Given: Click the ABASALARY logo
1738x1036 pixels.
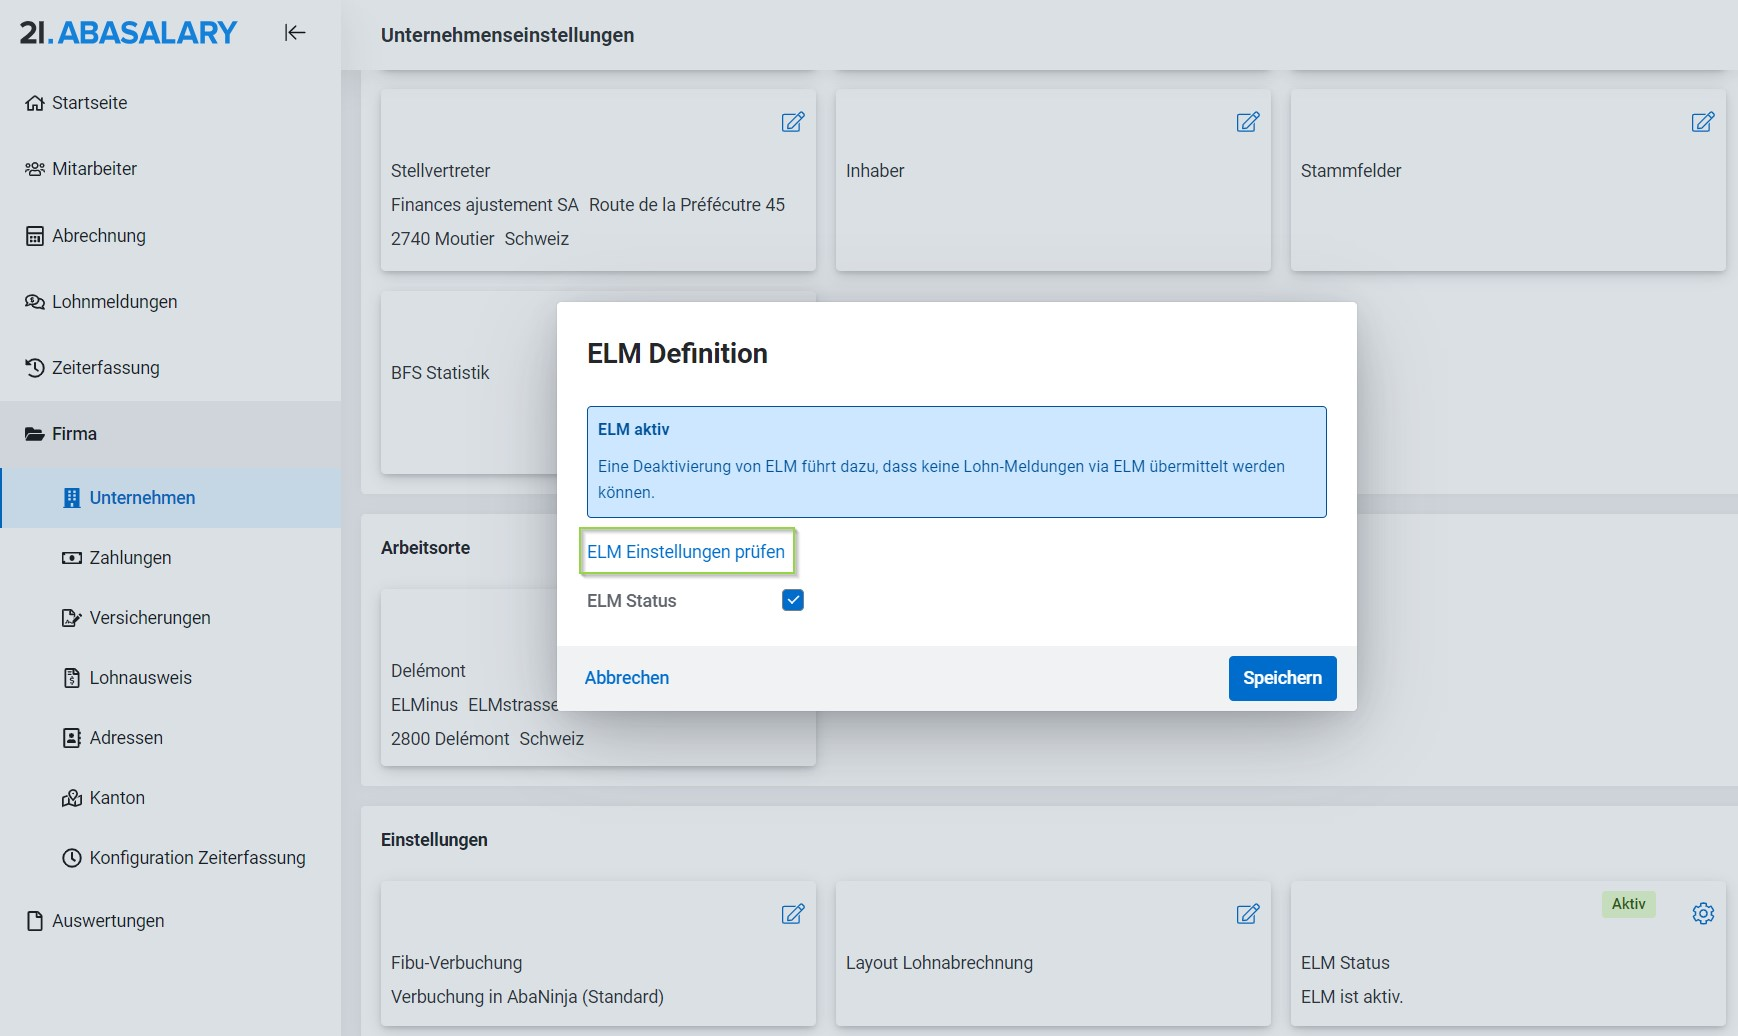Looking at the screenshot, I should (x=129, y=33).
